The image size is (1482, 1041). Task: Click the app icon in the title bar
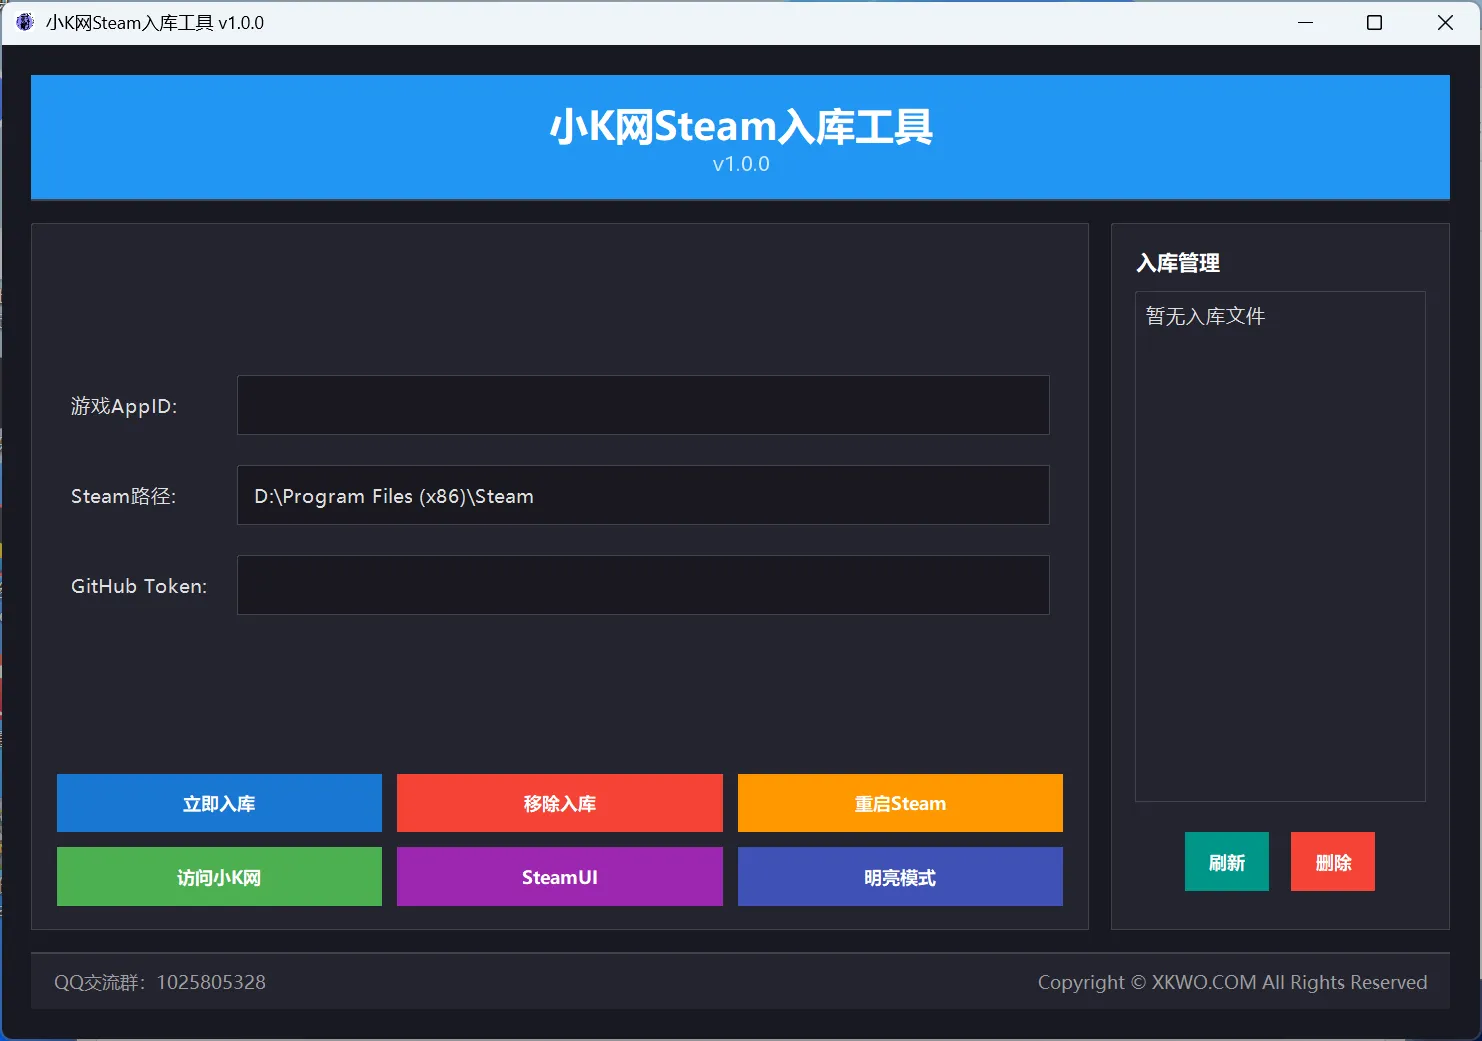pyautogui.click(x=23, y=22)
